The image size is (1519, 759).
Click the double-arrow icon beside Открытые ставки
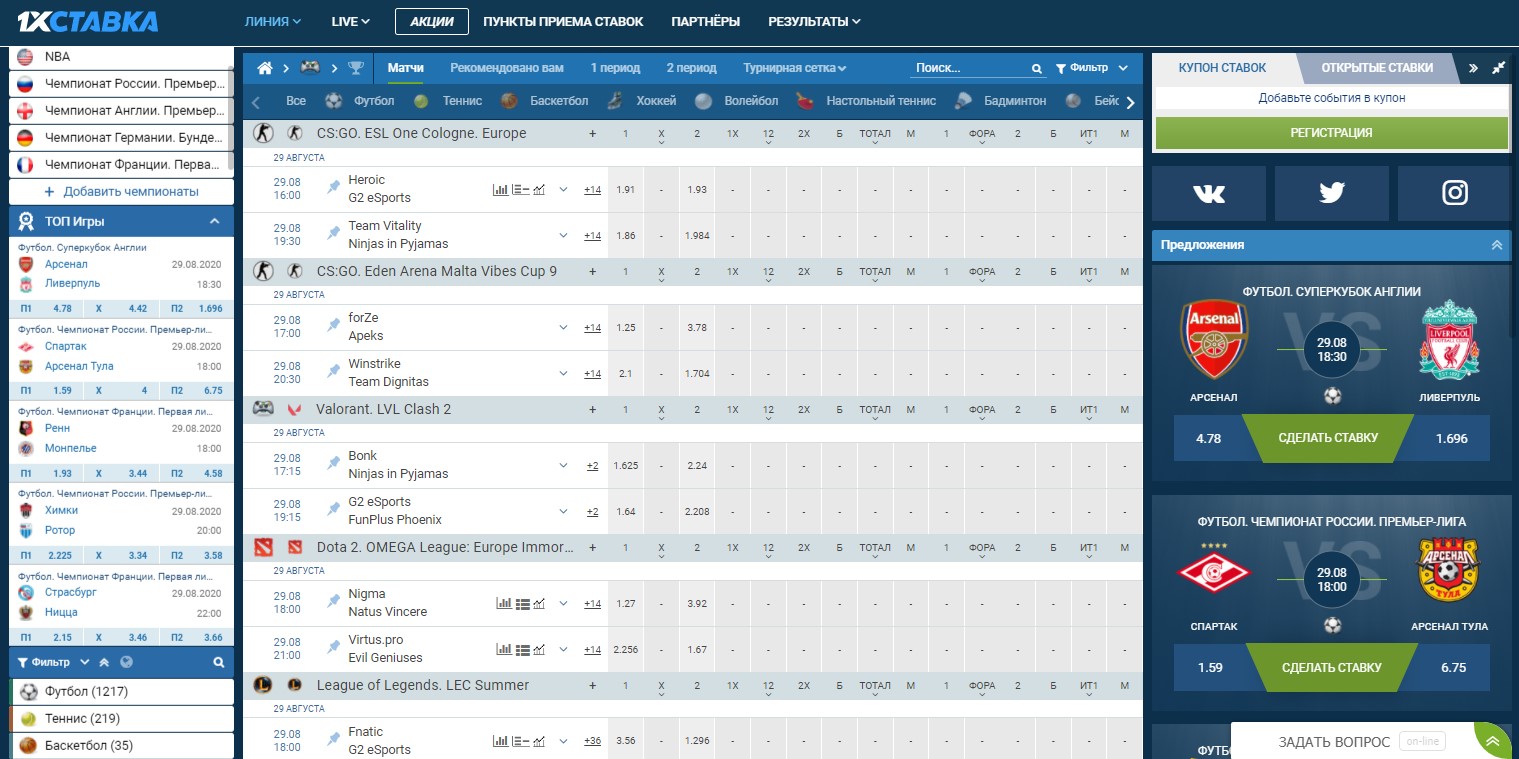(x=1473, y=68)
